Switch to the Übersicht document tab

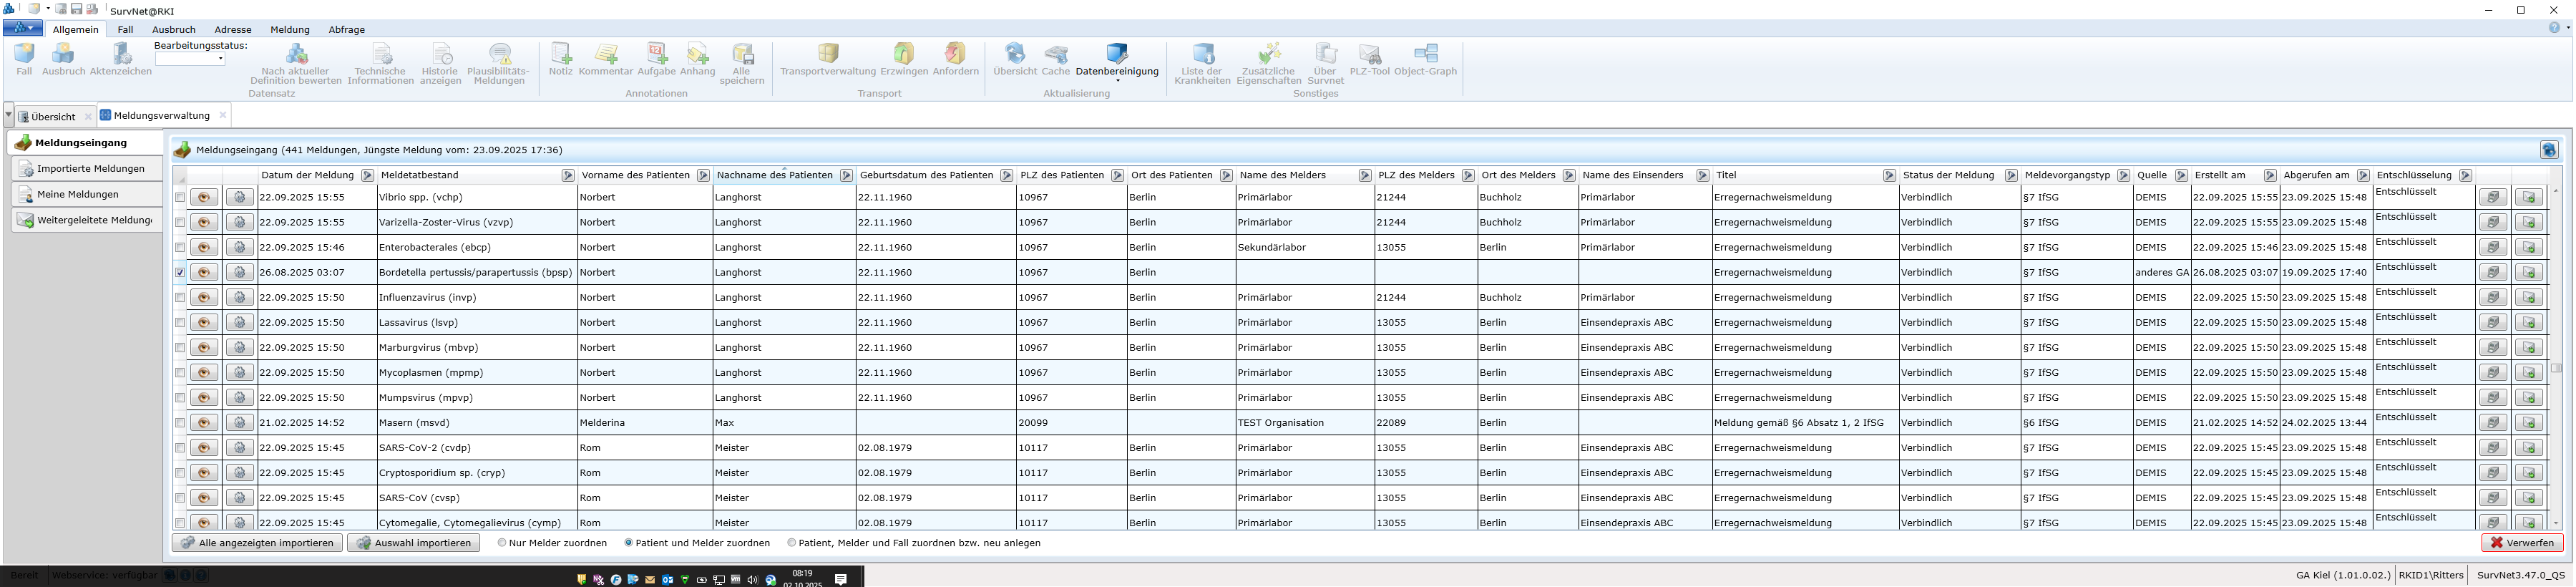[x=52, y=116]
